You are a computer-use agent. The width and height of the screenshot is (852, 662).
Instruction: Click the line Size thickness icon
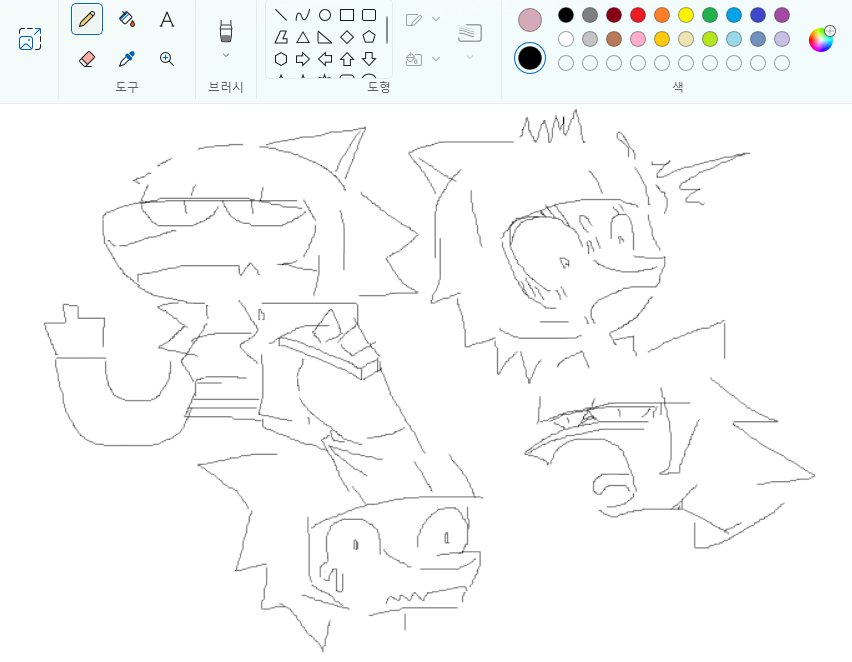(x=470, y=33)
